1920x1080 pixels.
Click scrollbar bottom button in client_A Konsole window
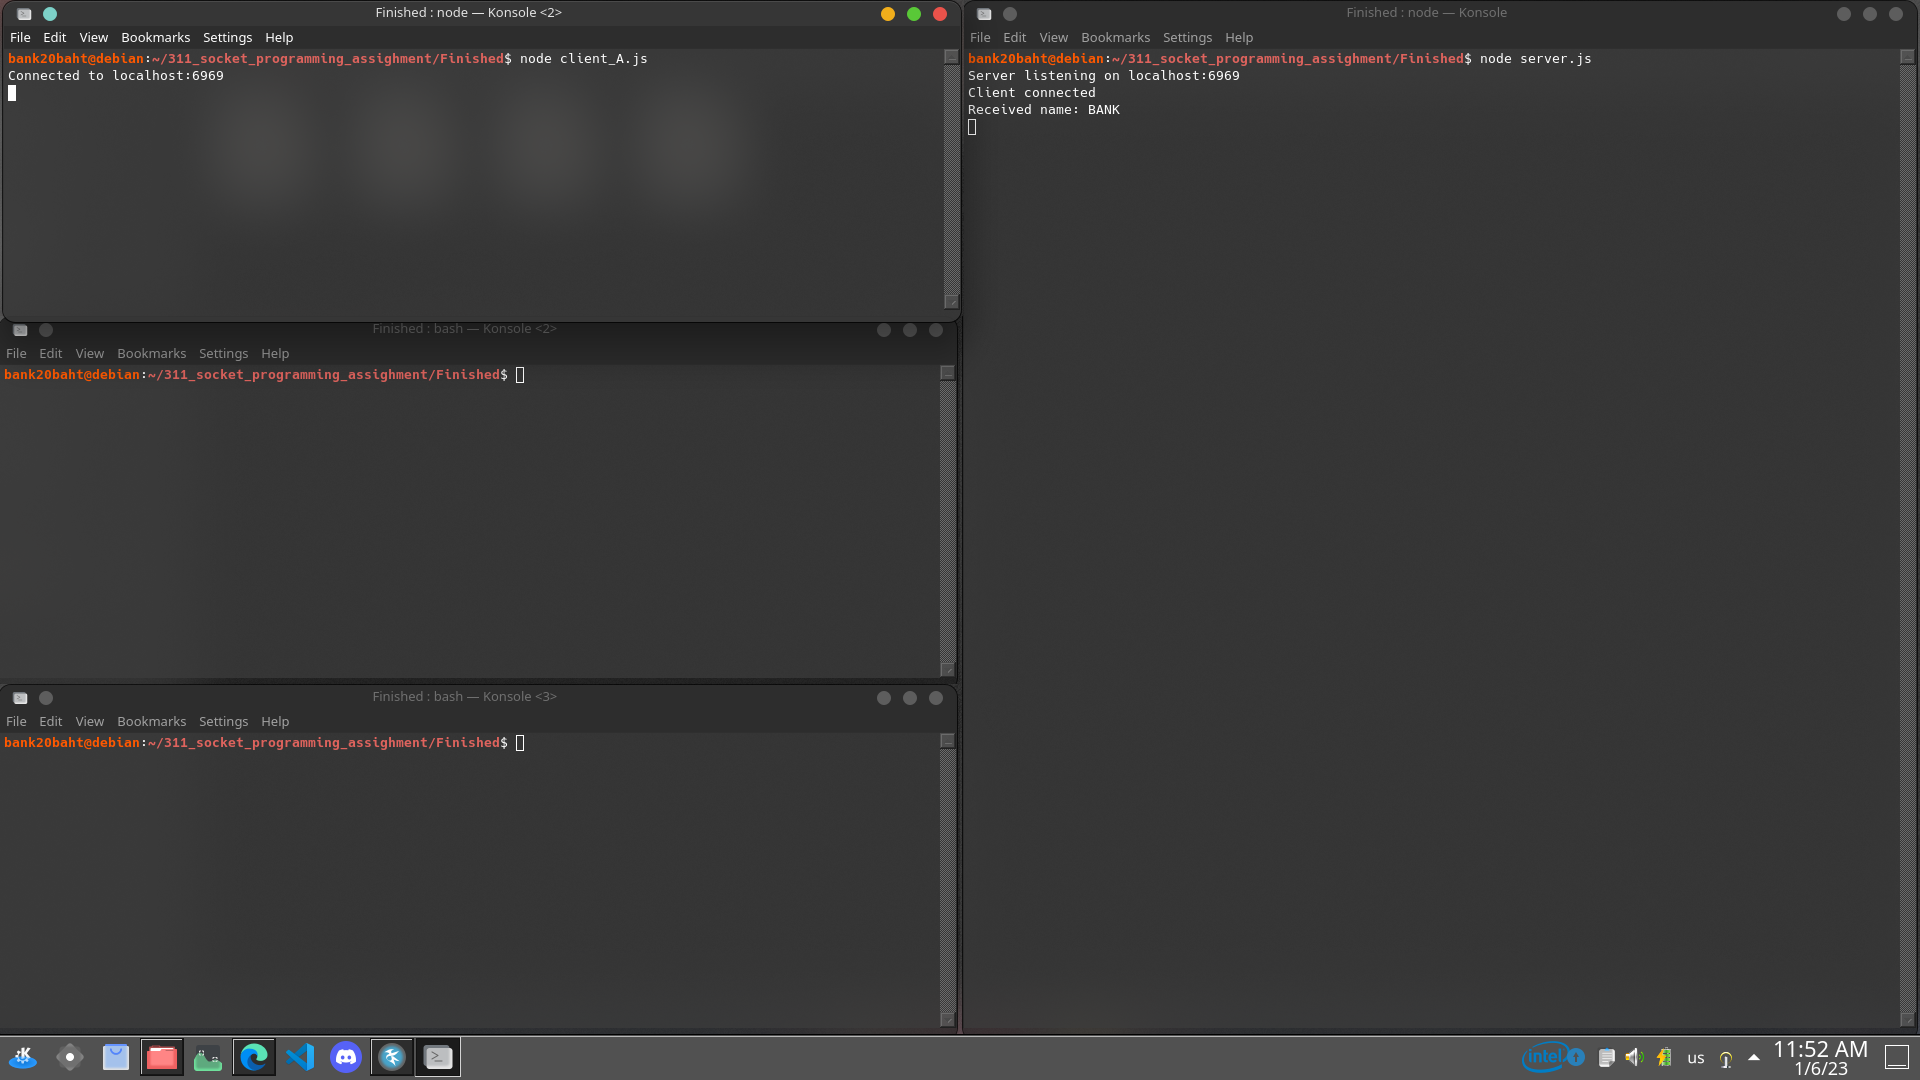951,302
